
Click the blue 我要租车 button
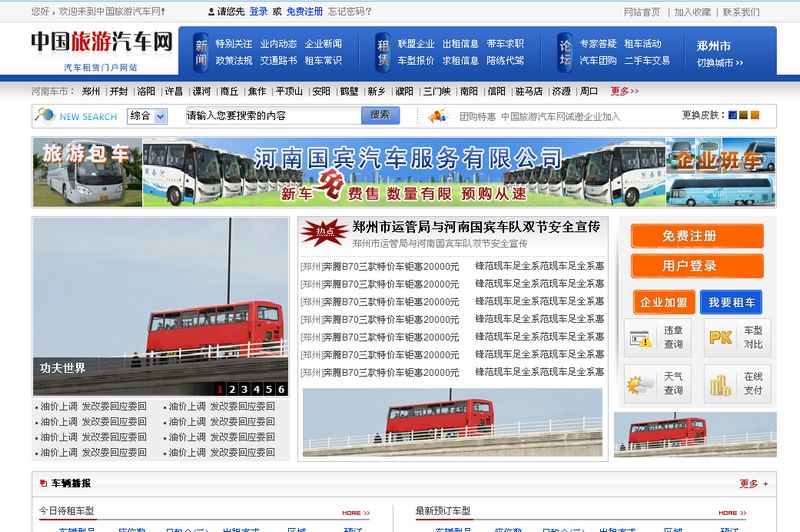[x=731, y=302]
